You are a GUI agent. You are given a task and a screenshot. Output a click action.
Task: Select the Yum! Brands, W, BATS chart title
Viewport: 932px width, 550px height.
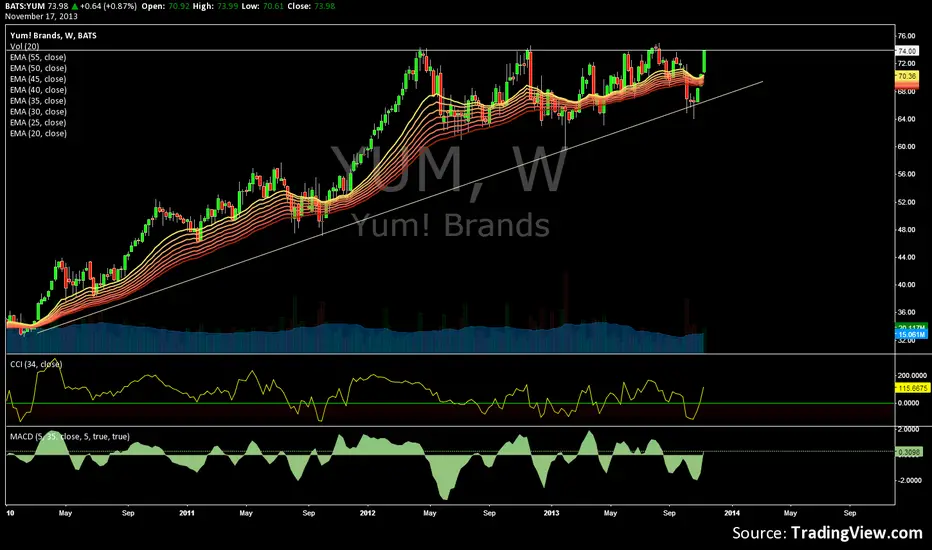[53, 36]
